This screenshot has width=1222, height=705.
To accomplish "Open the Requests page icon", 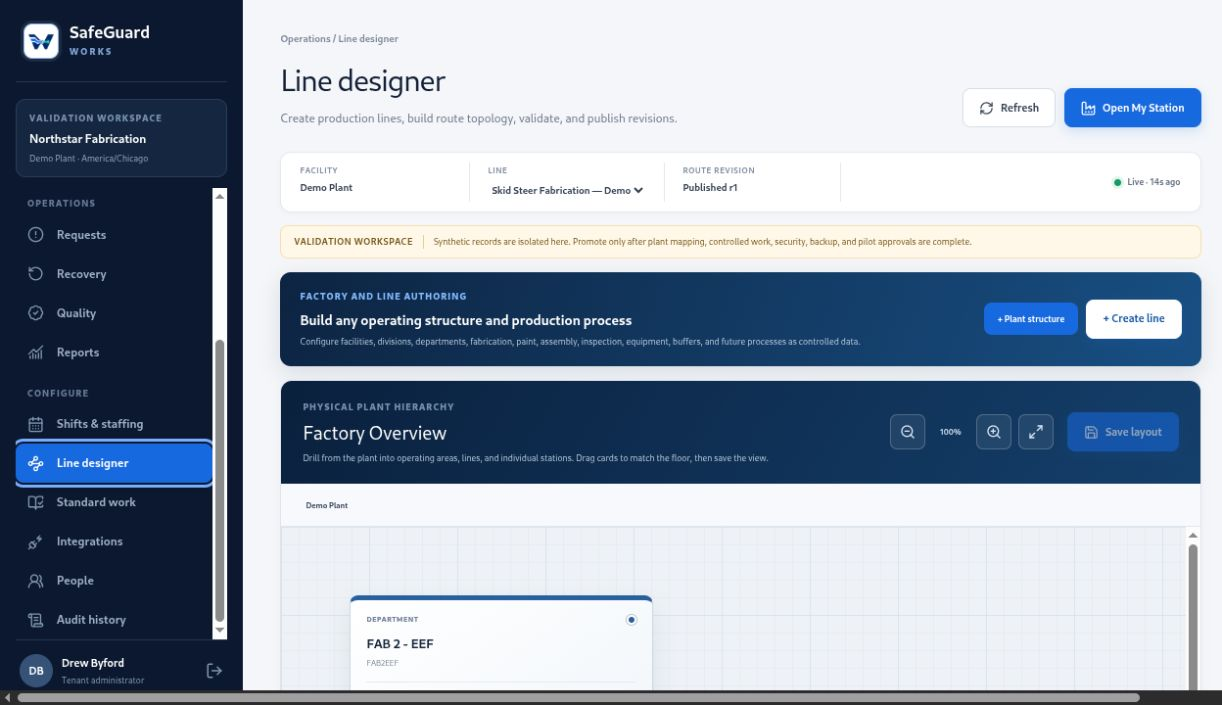I will pos(36,235).
